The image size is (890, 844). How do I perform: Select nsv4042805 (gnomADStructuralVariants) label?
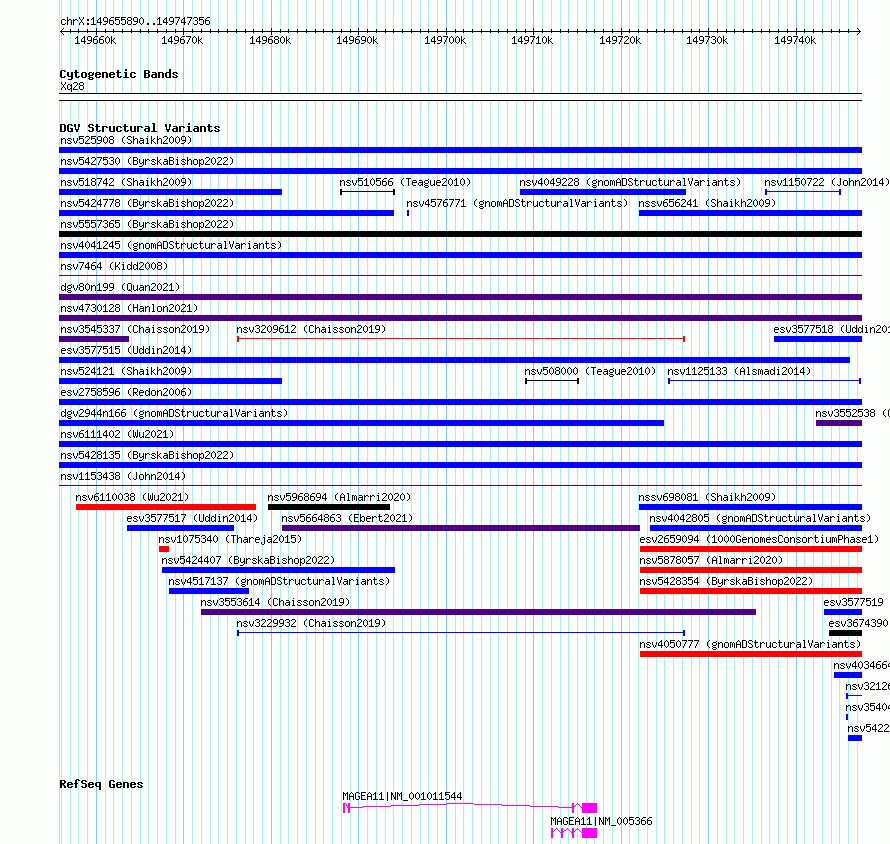(x=760, y=518)
